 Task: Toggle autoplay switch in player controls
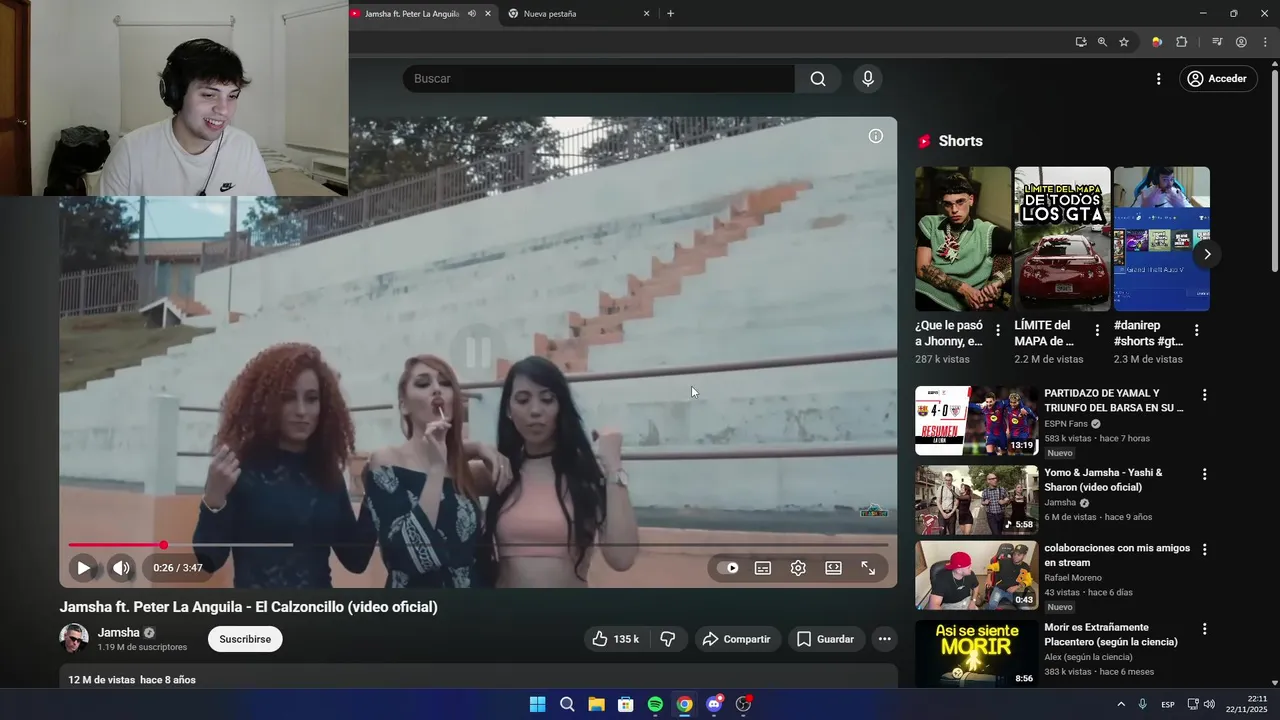pyautogui.click(x=727, y=568)
